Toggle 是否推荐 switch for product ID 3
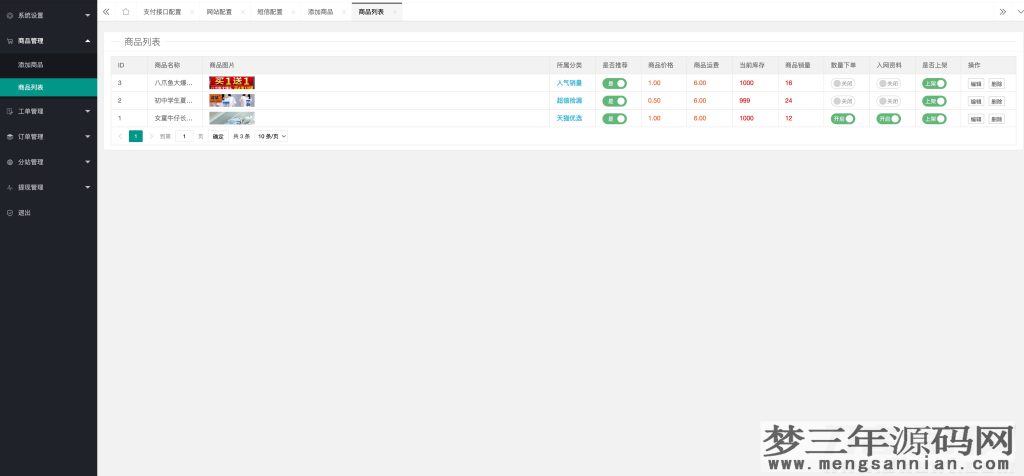 click(x=614, y=83)
